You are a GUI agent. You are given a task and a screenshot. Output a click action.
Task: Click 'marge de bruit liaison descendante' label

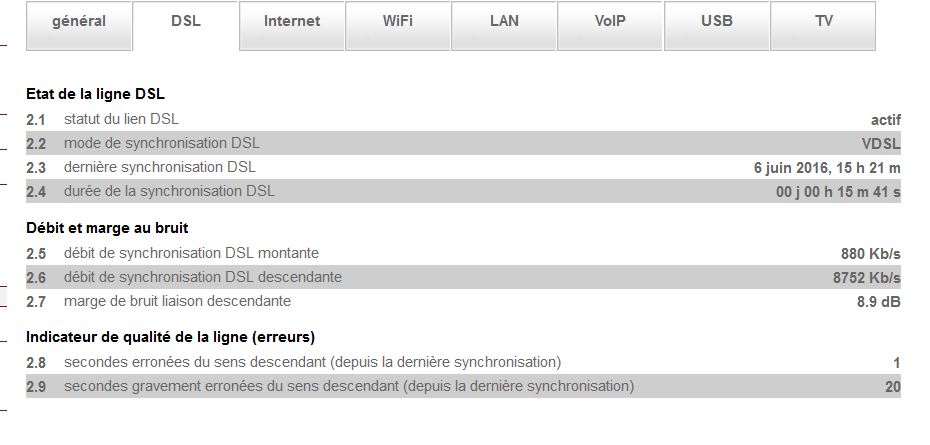177,301
